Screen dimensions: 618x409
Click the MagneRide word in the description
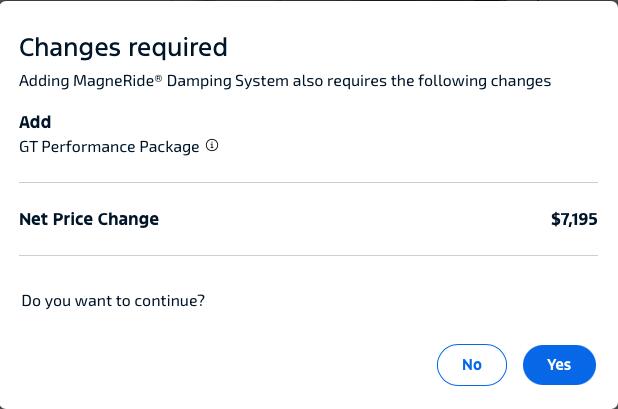point(114,81)
